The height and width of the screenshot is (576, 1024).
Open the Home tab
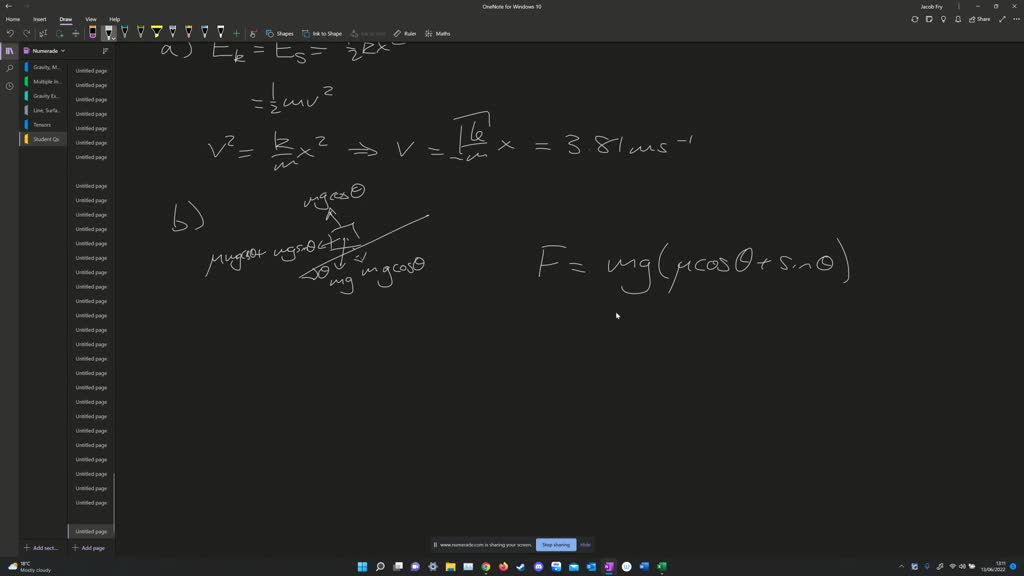pyautogui.click(x=12, y=20)
